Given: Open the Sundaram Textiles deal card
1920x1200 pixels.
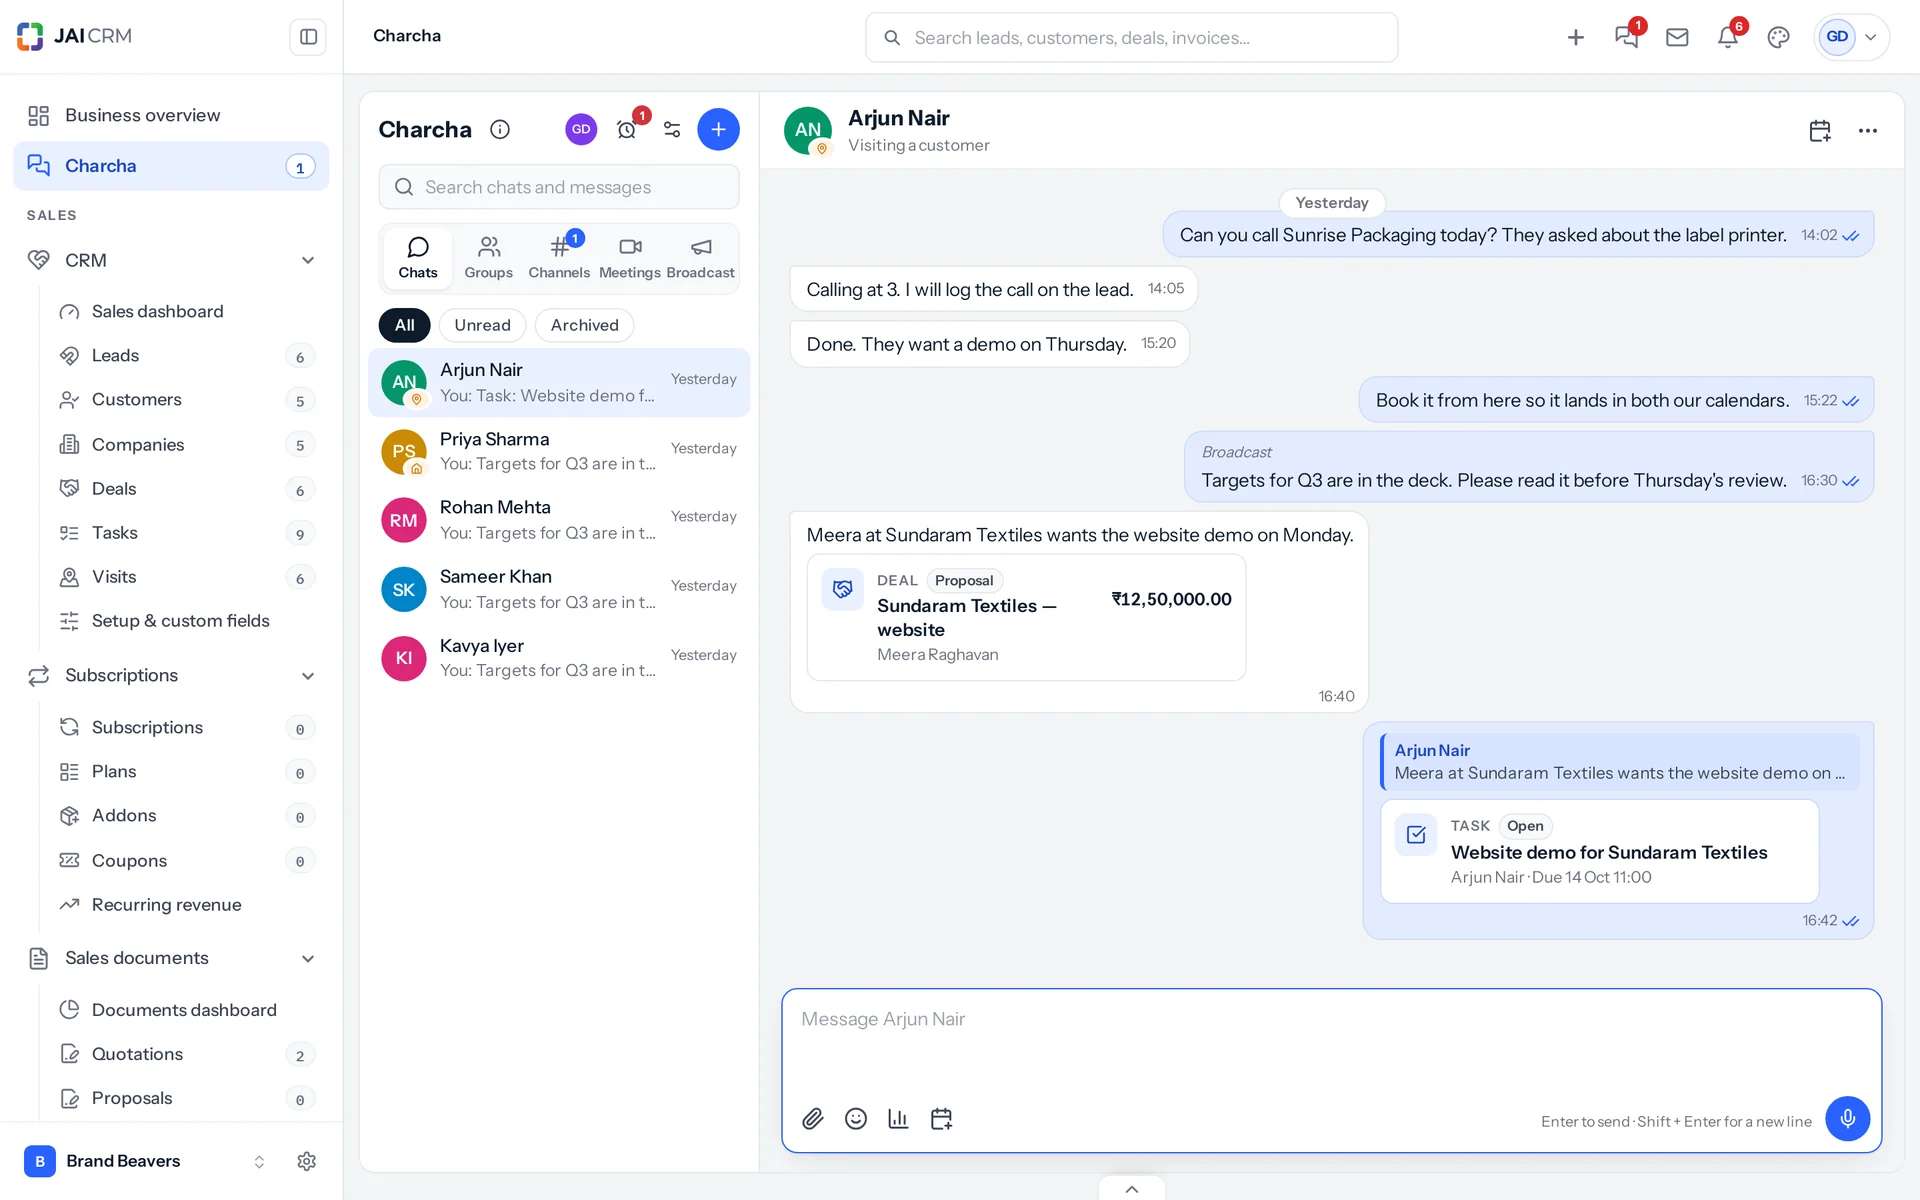Looking at the screenshot, I should [x=1026, y=618].
